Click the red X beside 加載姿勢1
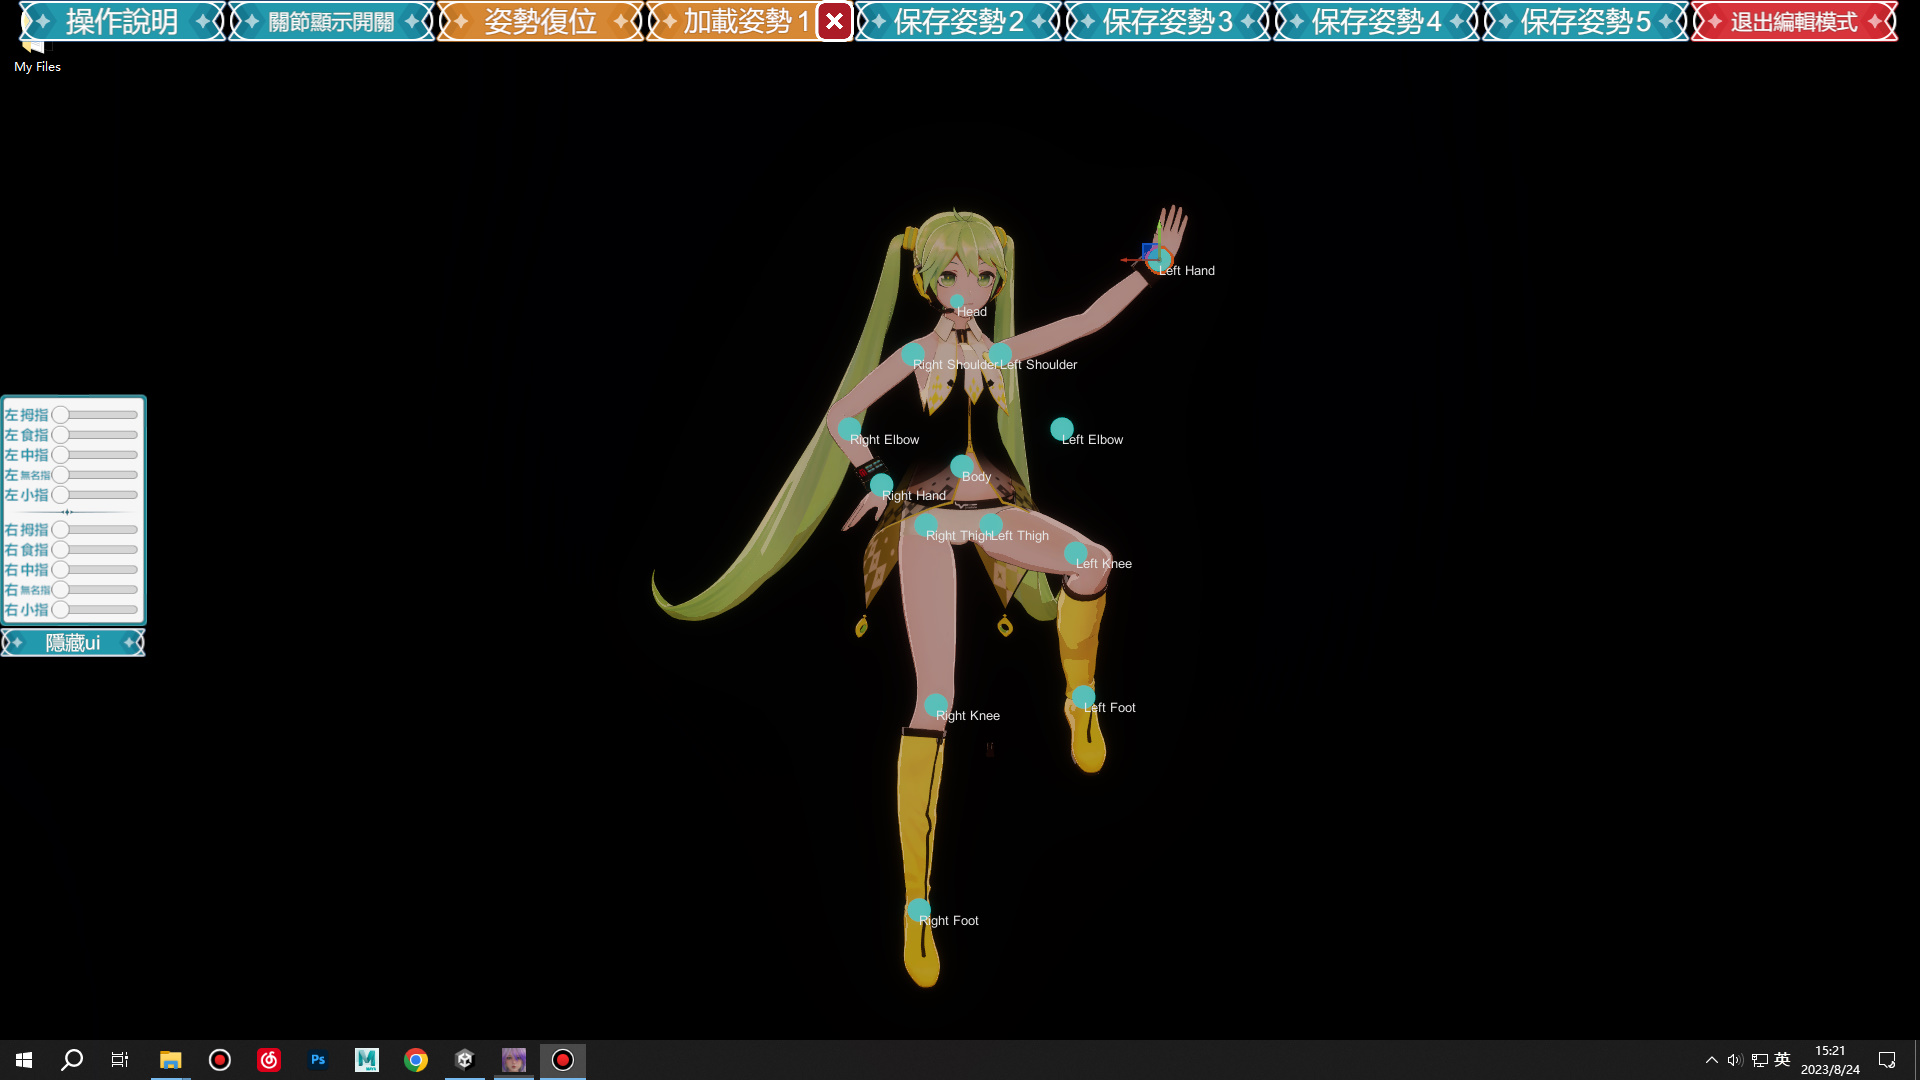1920x1080 pixels. click(834, 21)
